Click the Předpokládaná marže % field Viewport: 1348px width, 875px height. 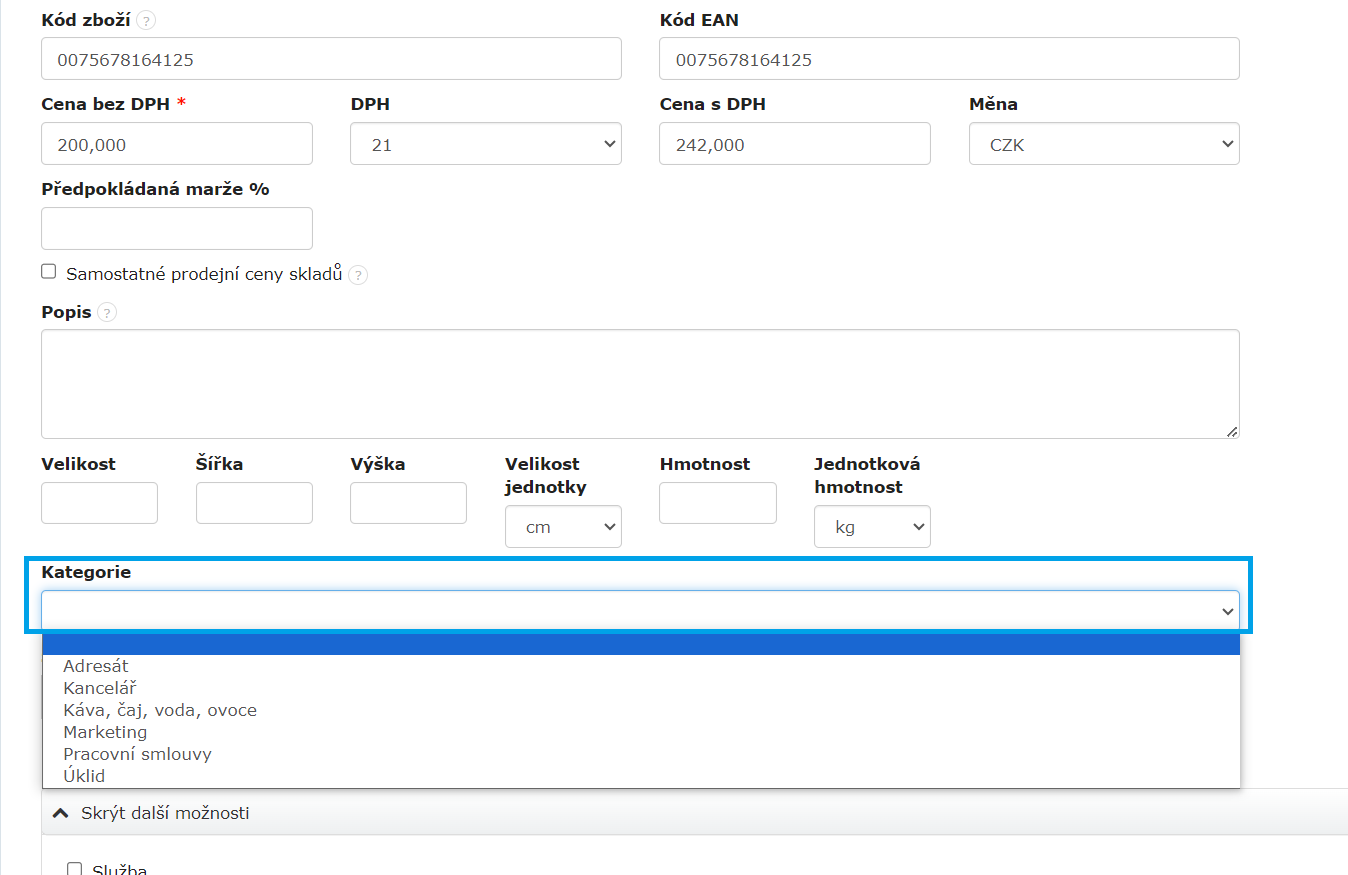point(176,228)
